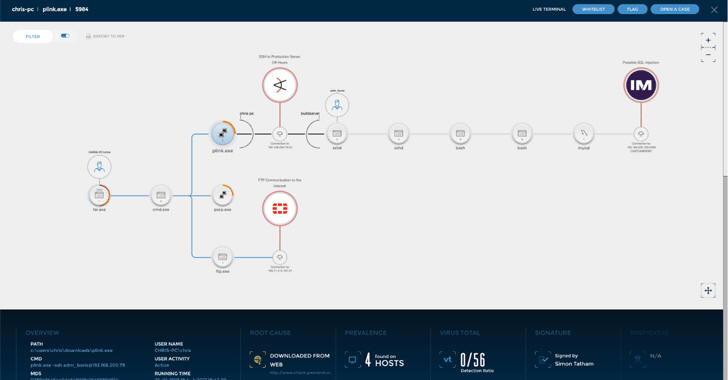
Task: Click the Open a Case button
Action: tap(675, 9)
